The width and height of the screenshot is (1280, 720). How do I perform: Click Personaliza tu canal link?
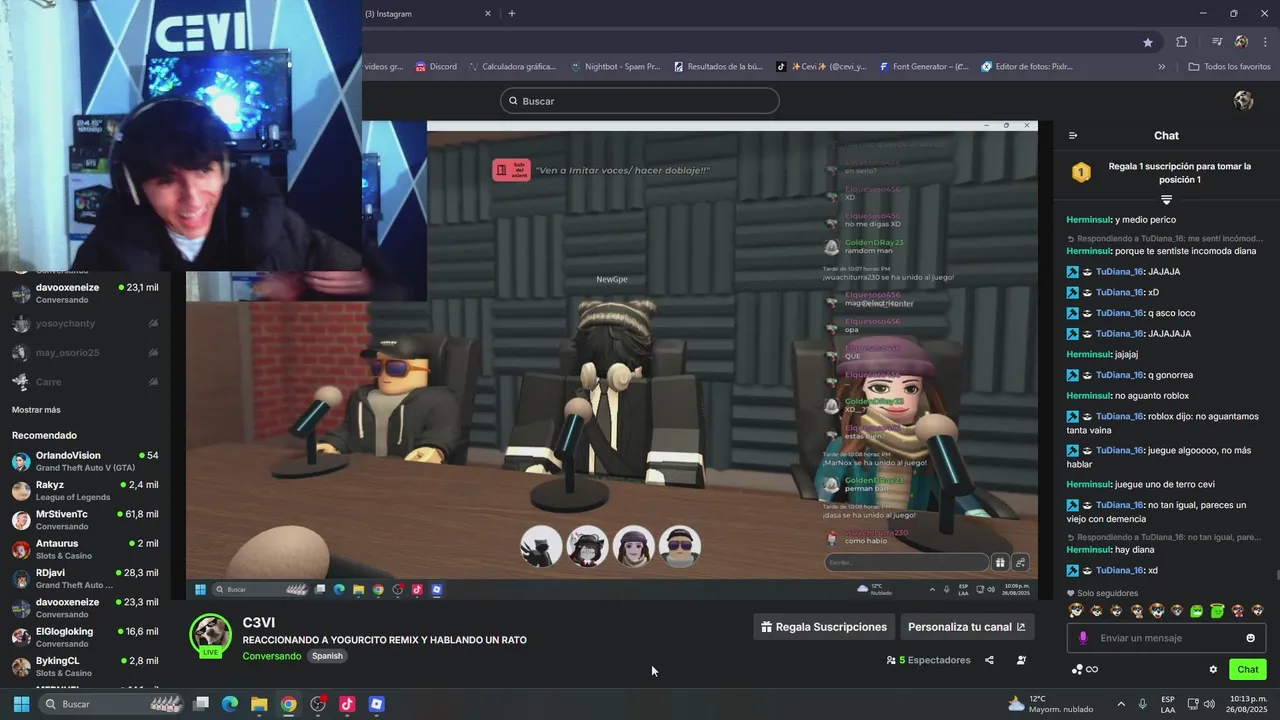966,627
